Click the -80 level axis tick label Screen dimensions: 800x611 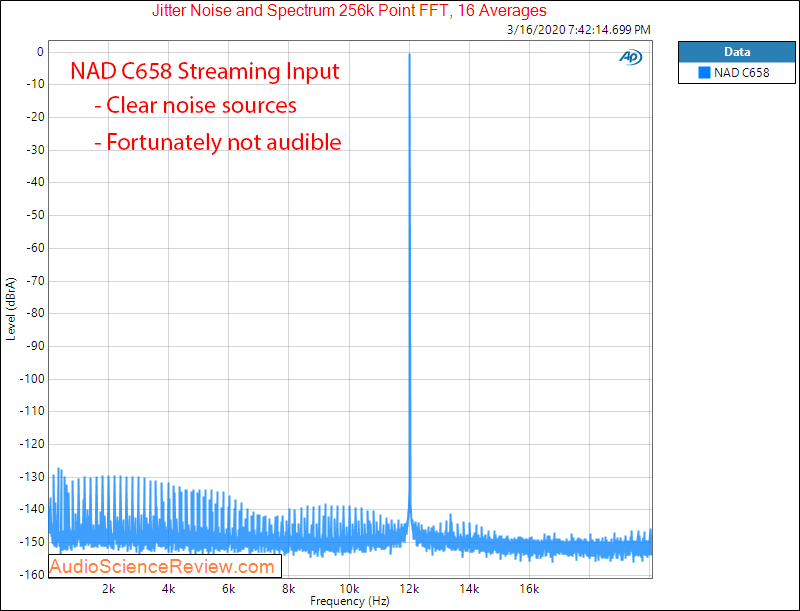click(x=35, y=313)
